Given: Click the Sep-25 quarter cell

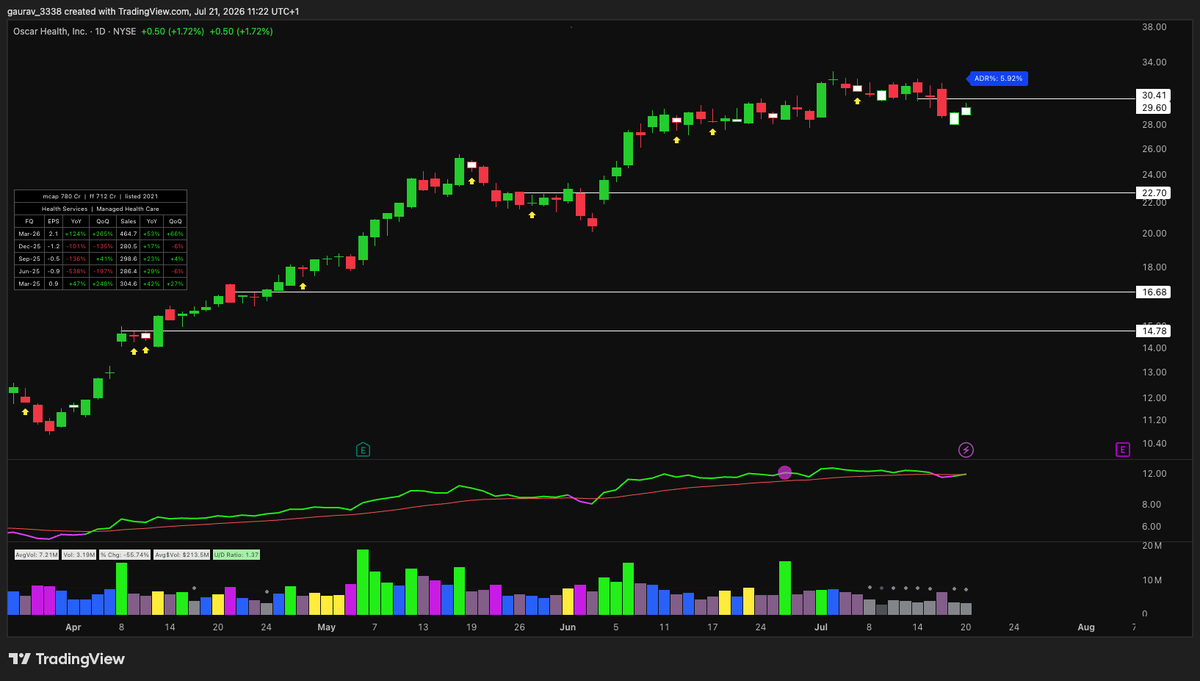Looking at the screenshot, I should point(29,259).
